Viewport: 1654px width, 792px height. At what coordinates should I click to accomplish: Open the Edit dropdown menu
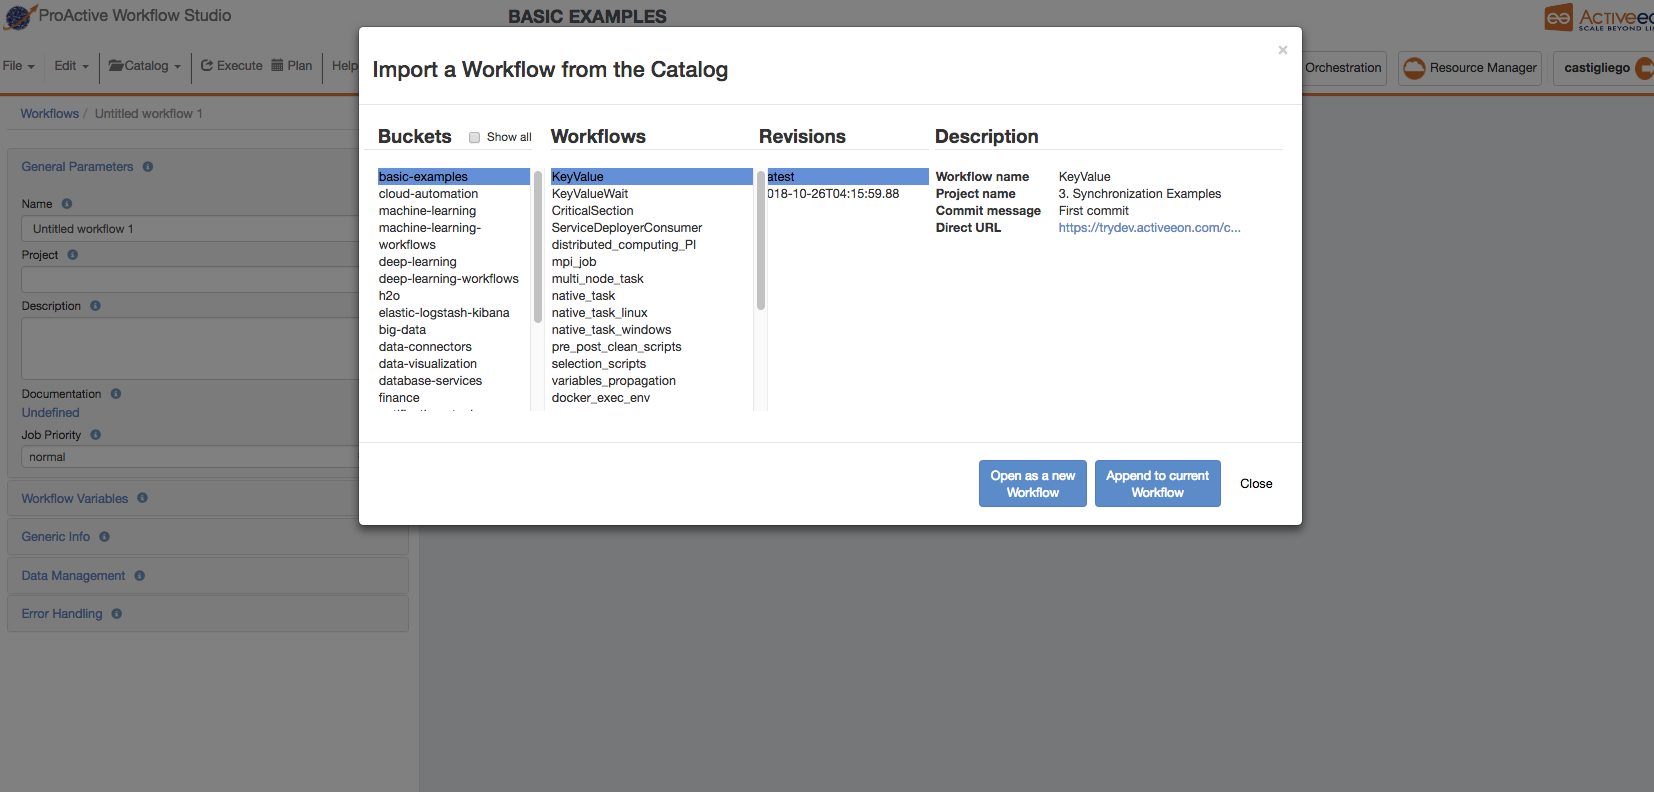[x=71, y=66]
